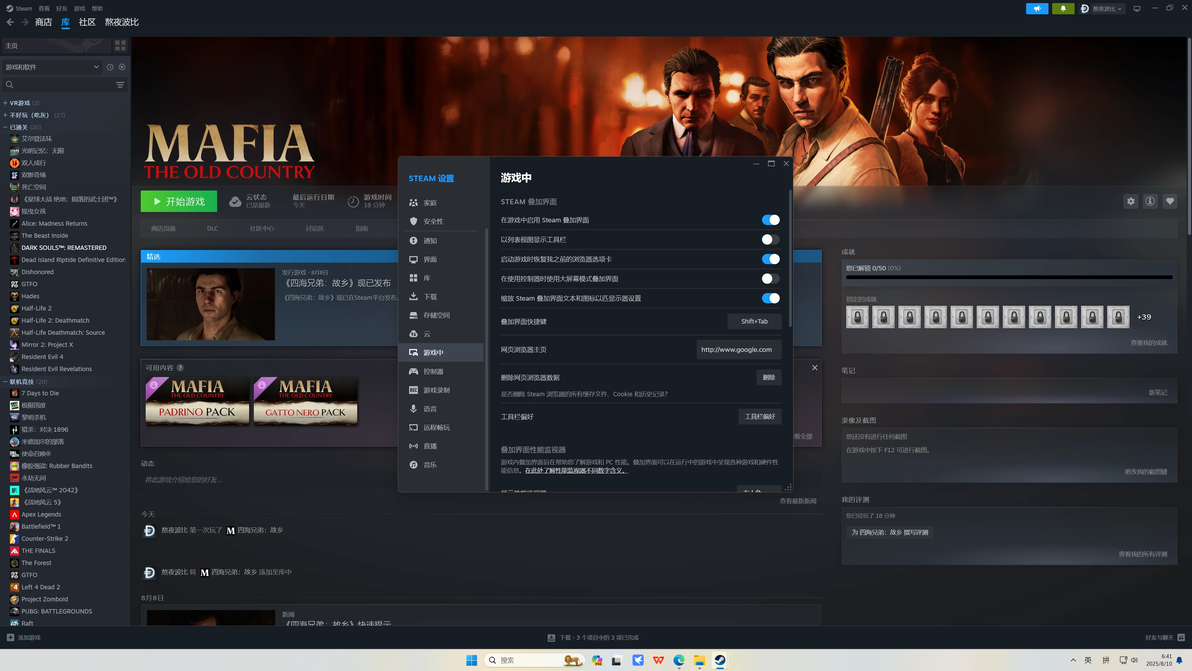This screenshot has height=671, width=1192.
Task: Add Mafia to favorites heart icon
Action: (x=1170, y=201)
